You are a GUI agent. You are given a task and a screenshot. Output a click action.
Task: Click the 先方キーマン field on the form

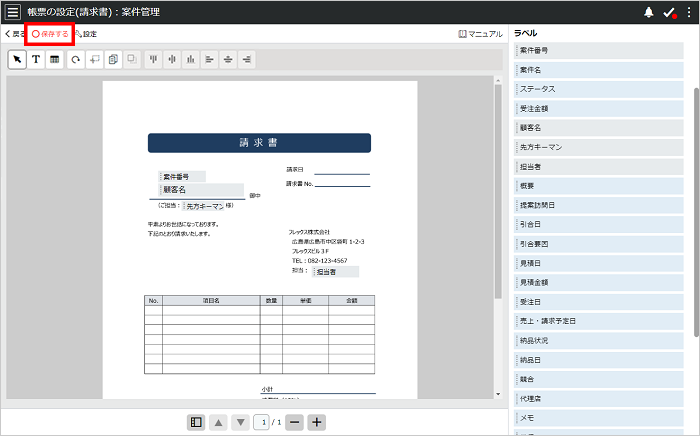click(x=204, y=206)
